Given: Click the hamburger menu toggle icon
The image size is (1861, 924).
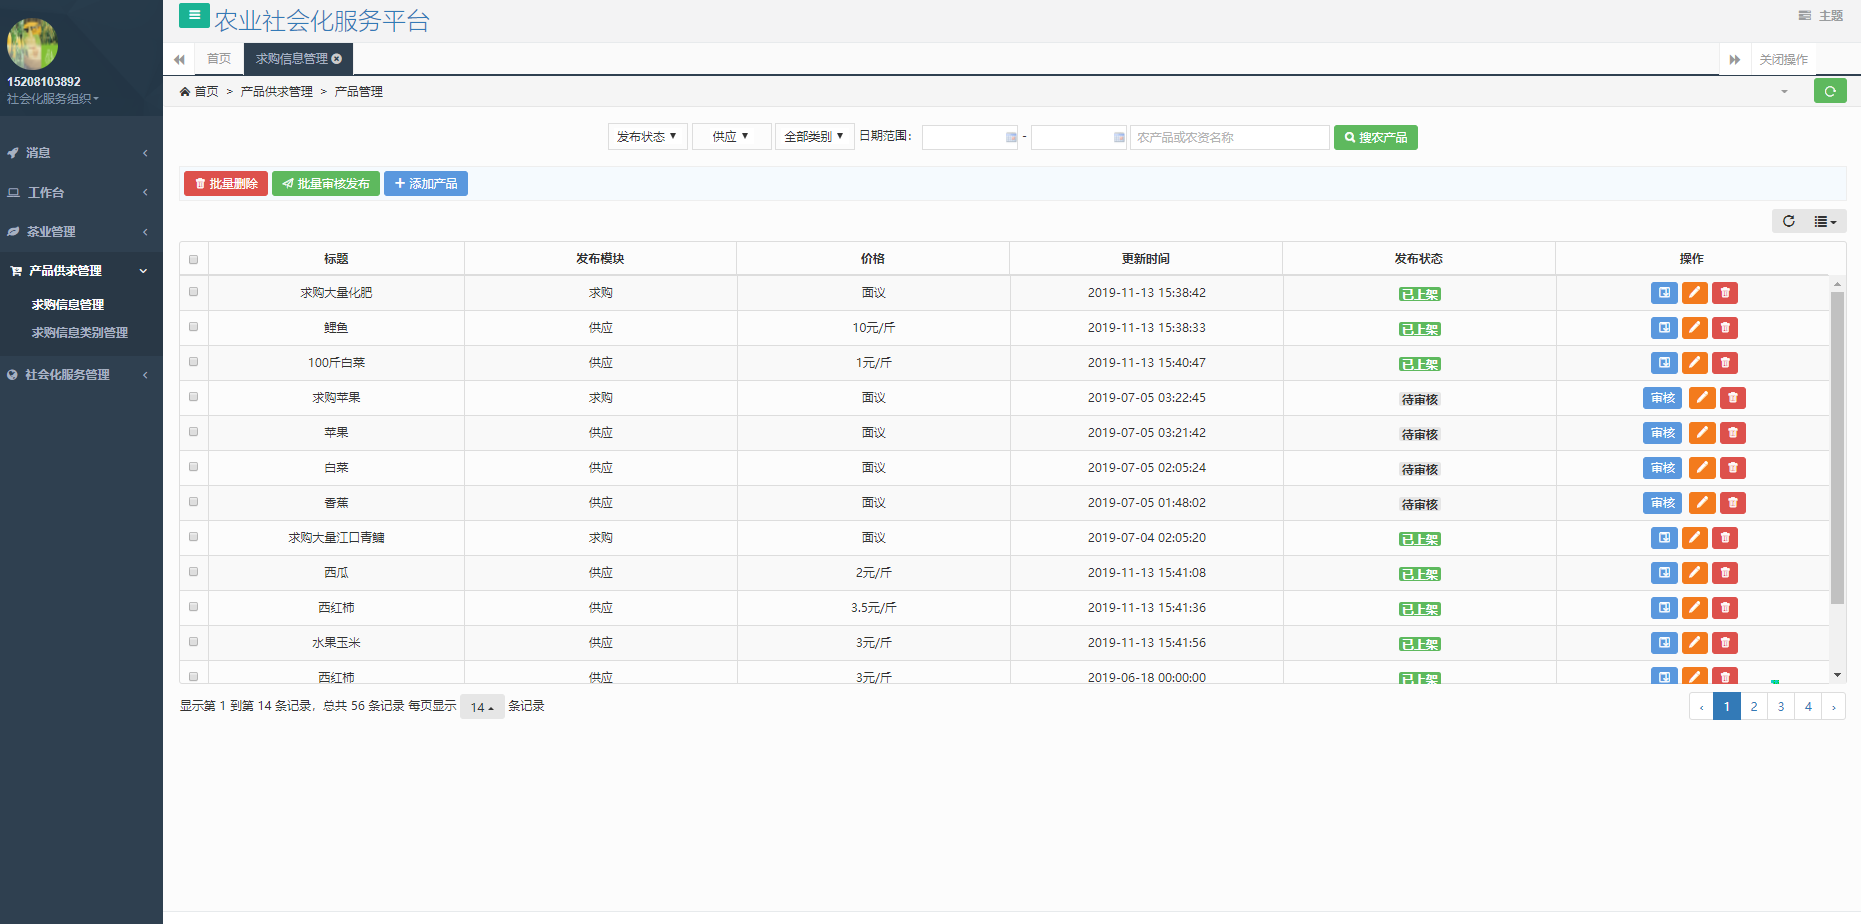Looking at the screenshot, I should [x=194, y=16].
